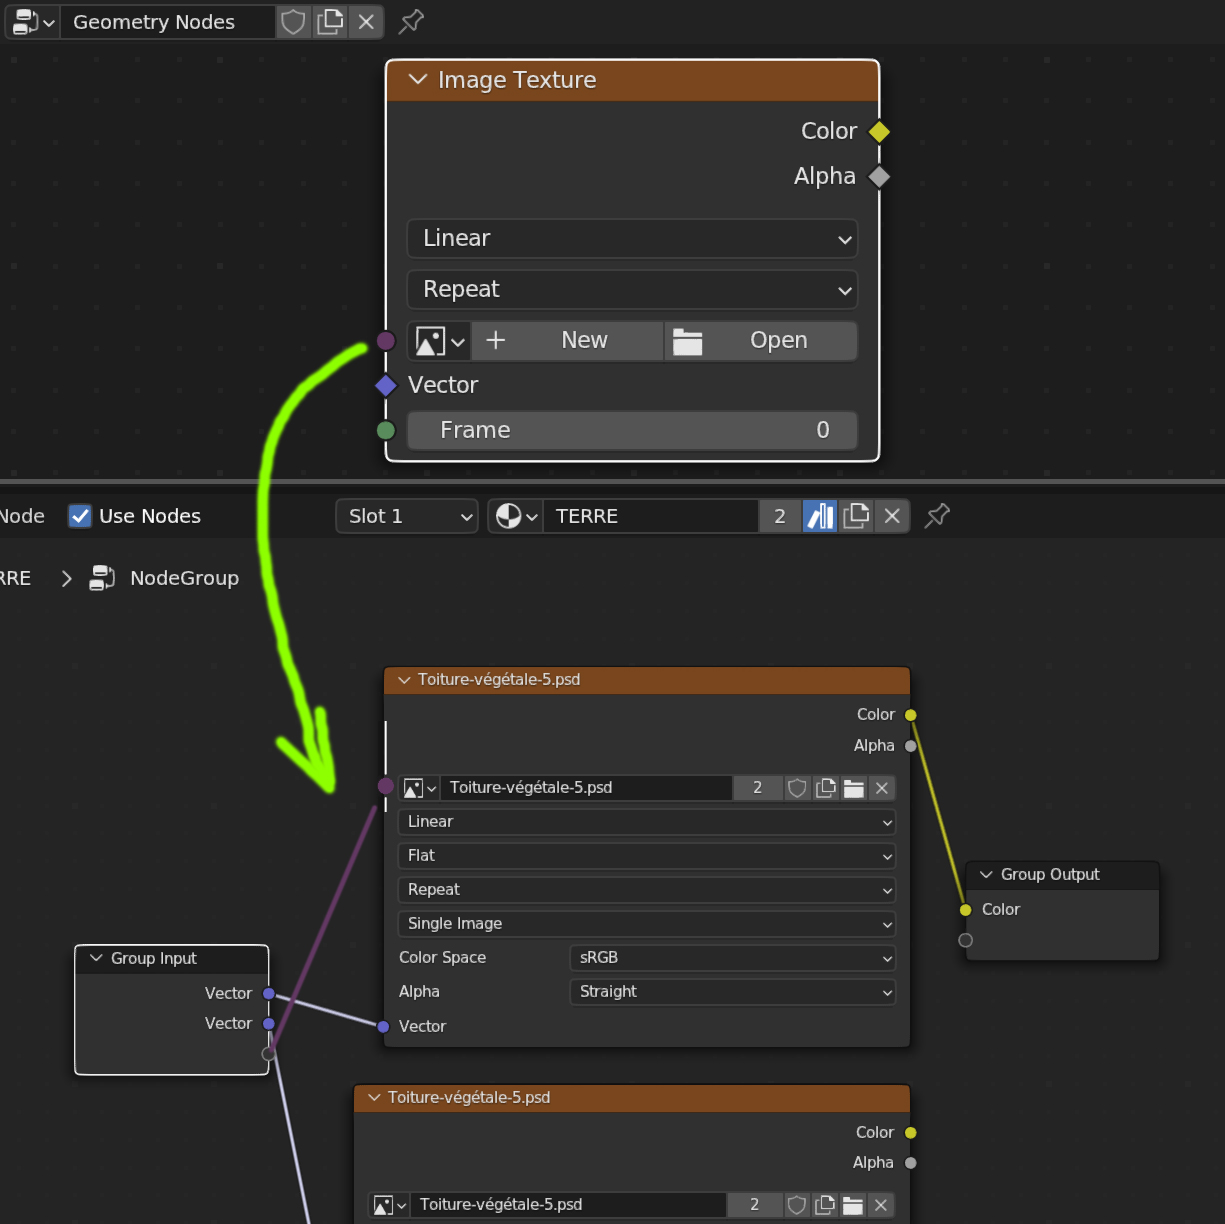1225x1224 pixels.
Task: Open the Repeat extension dropdown in Image Texture
Action: click(632, 289)
